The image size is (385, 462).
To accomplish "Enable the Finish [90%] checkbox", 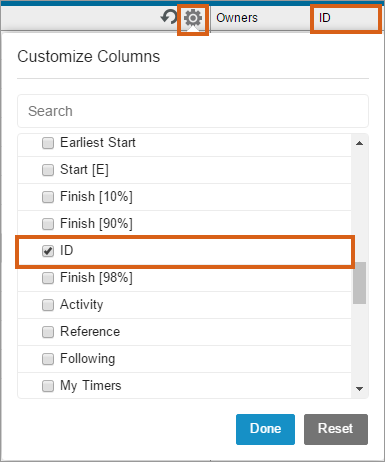I will [48, 224].
